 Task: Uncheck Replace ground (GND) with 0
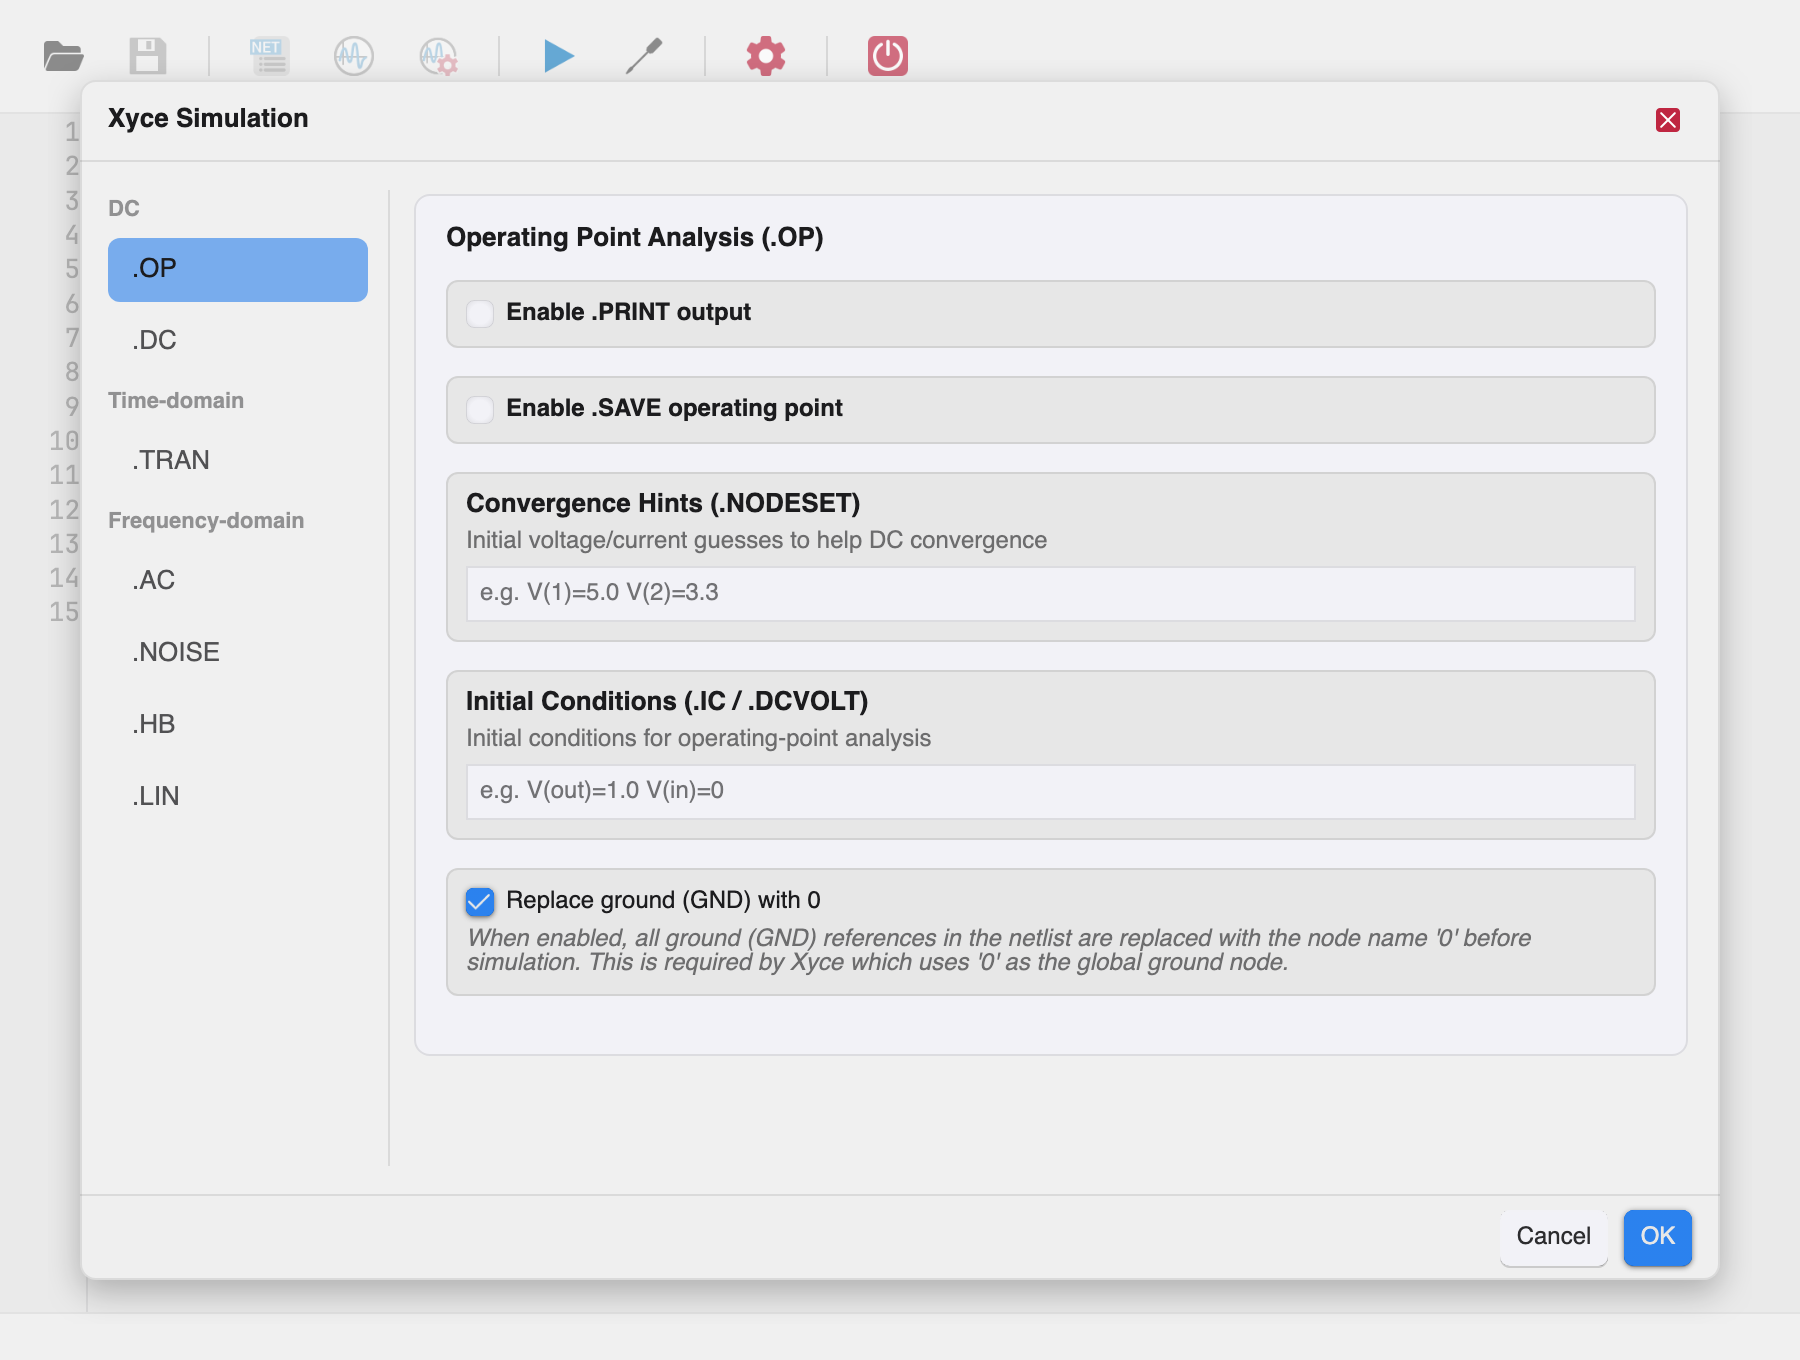[x=480, y=901]
